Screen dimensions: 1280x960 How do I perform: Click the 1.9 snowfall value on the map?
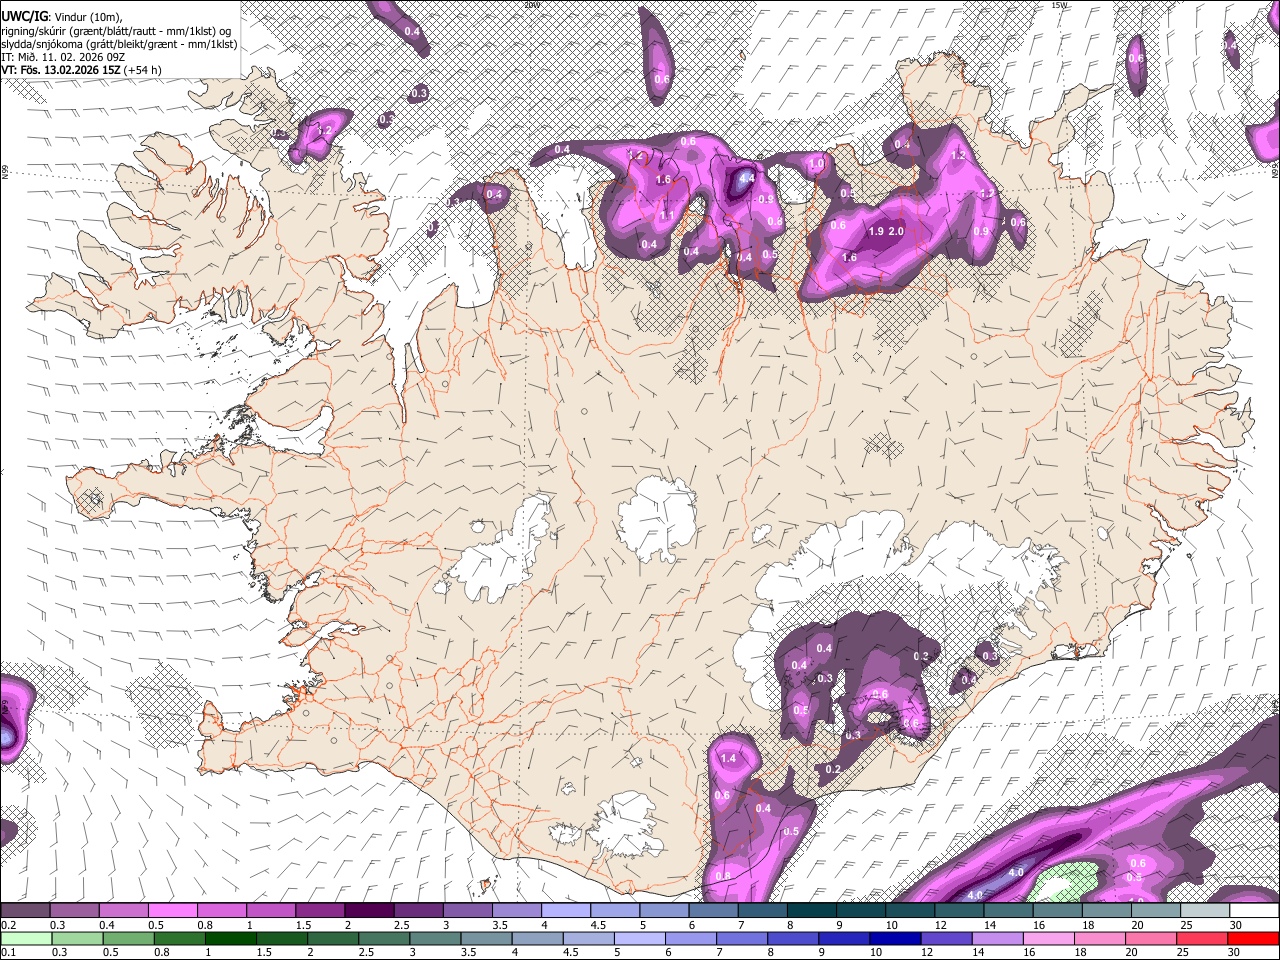pyautogui.click(x=877, y=232)
